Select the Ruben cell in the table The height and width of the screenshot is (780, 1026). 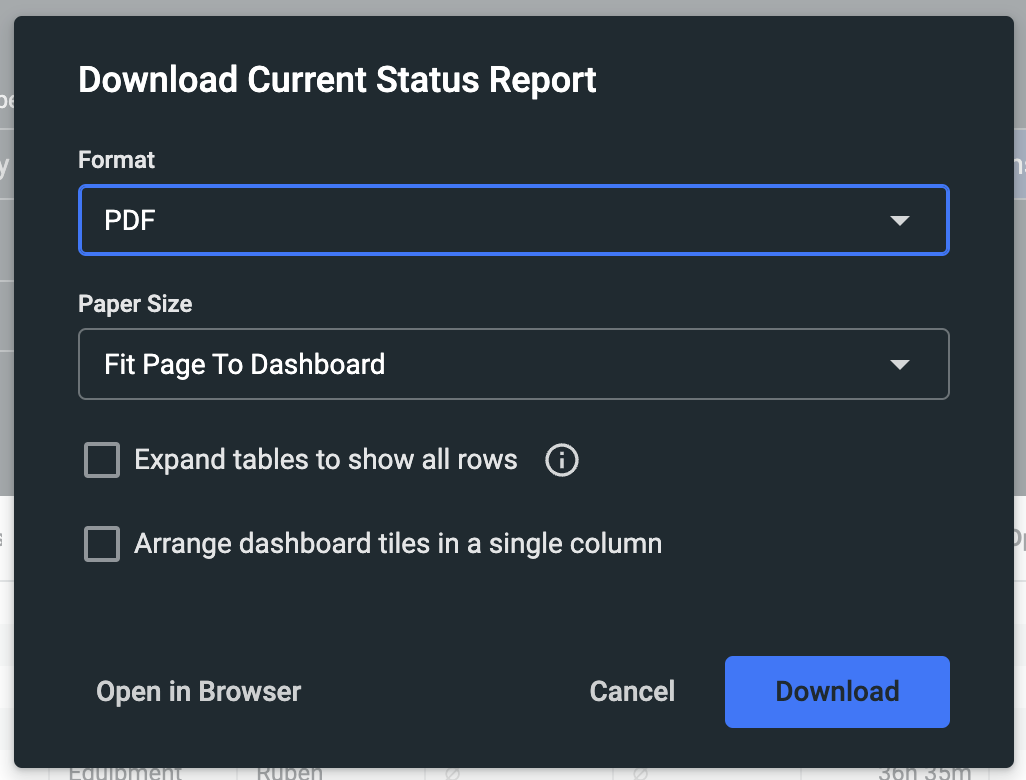[x=291, y=773]
